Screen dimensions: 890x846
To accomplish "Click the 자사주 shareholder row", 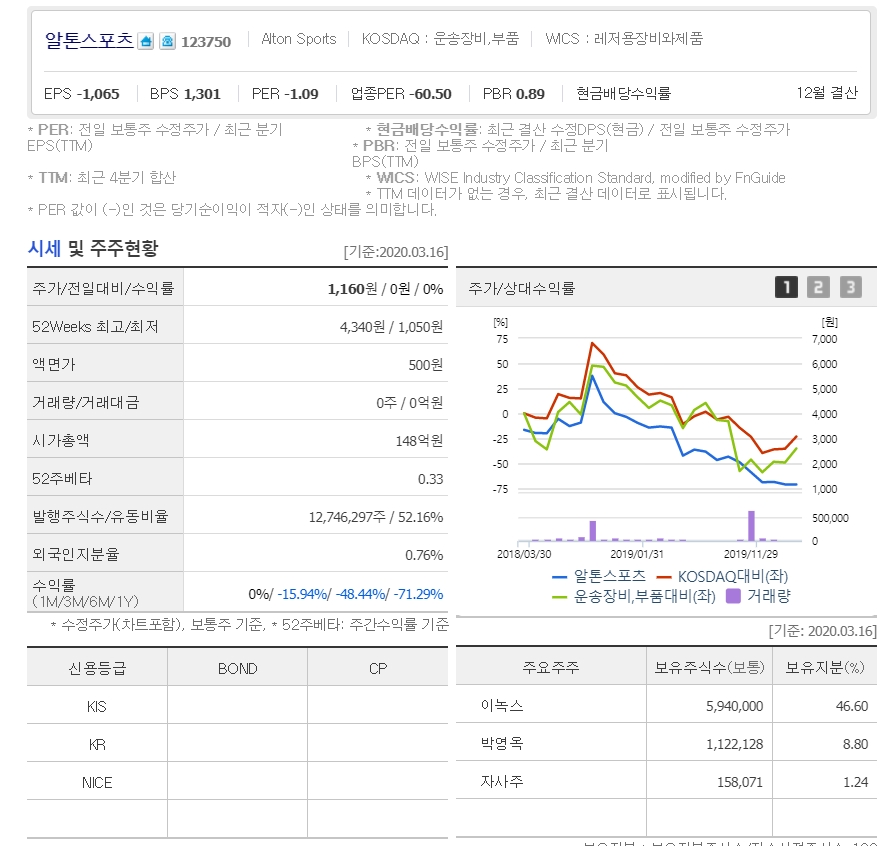I will pyautogui.click(x=666, y=782).
